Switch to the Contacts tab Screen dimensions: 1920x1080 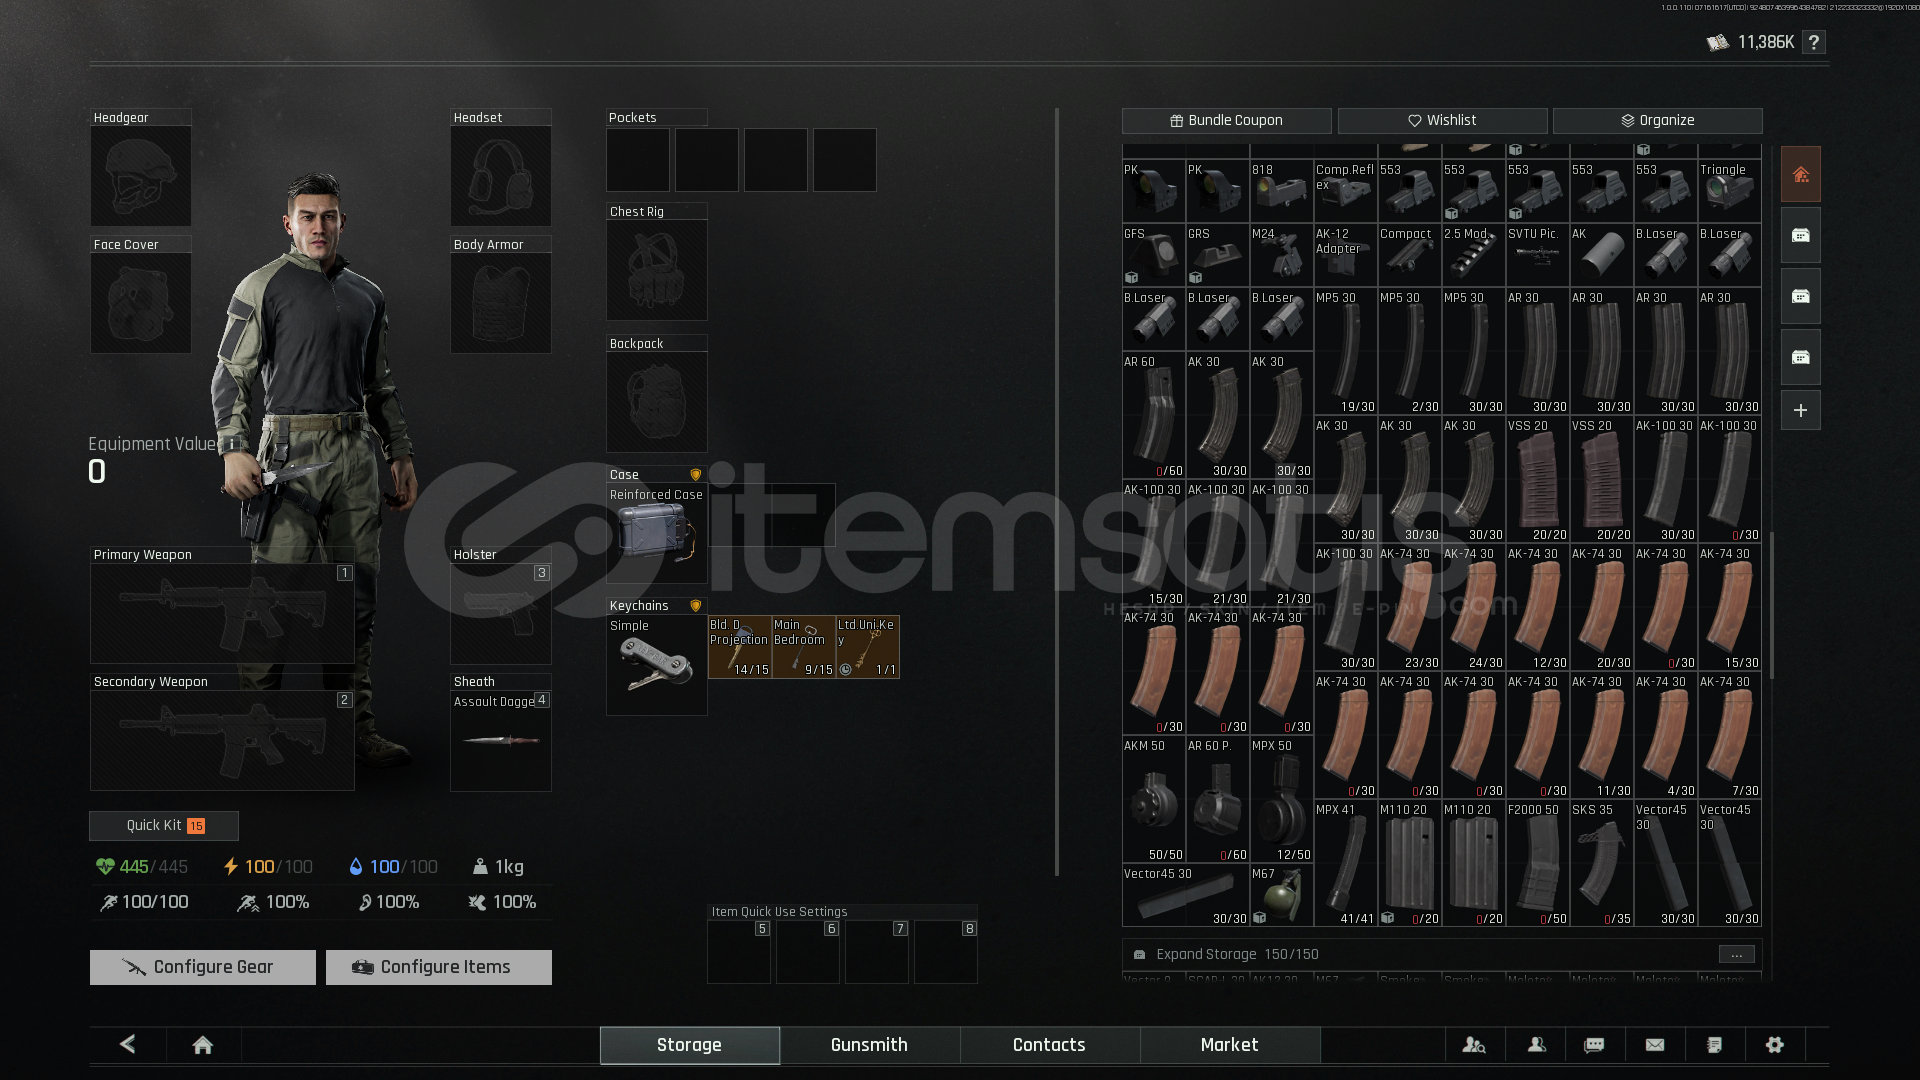click(x=1050, y=1045)
